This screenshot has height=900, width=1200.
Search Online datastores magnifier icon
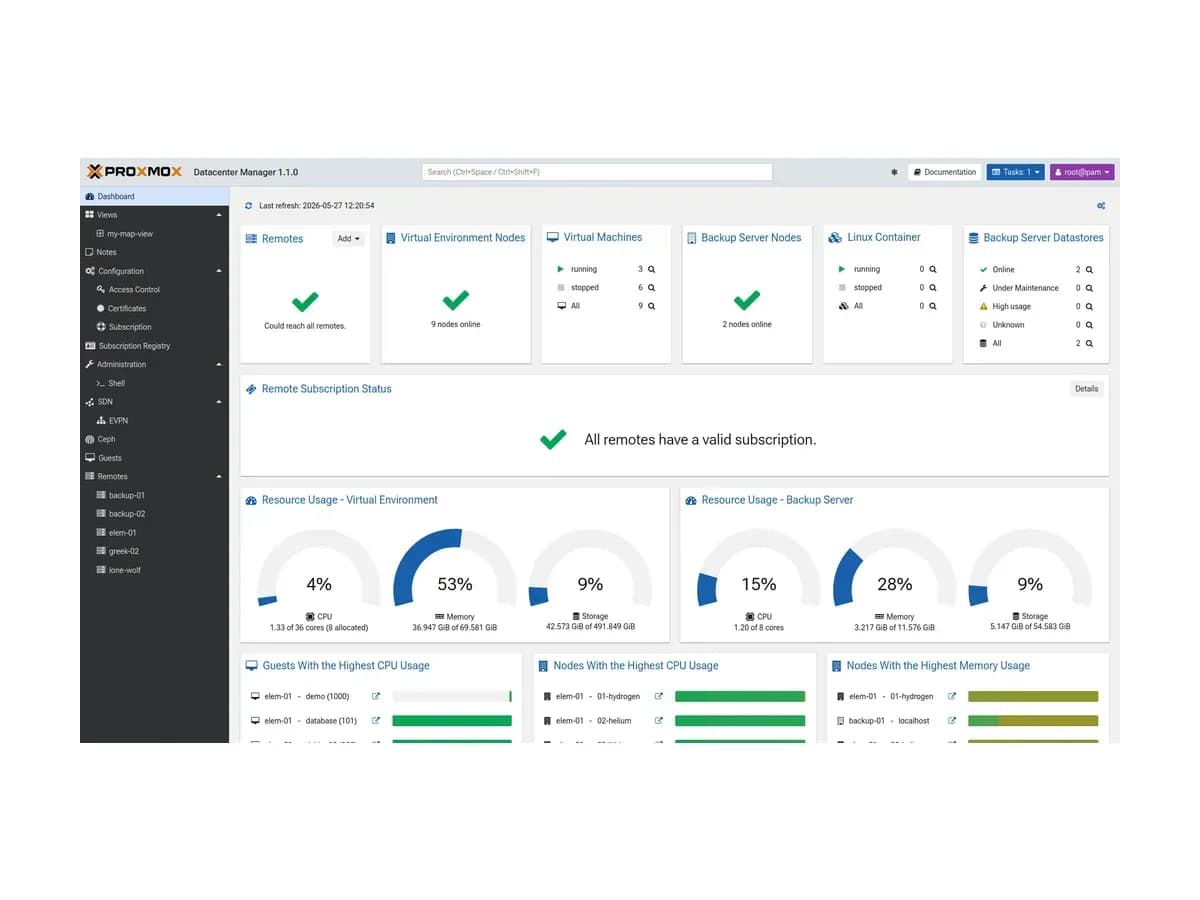pos(1089,270)
